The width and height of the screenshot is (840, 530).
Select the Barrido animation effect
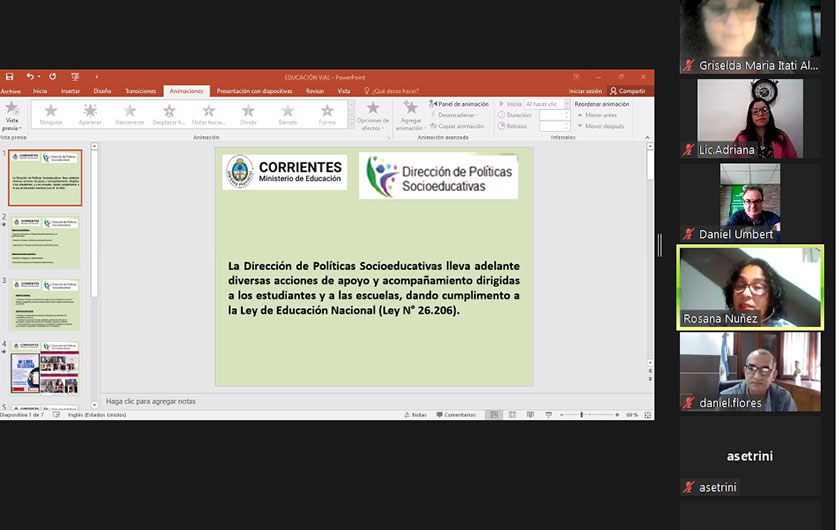(288, 114)
